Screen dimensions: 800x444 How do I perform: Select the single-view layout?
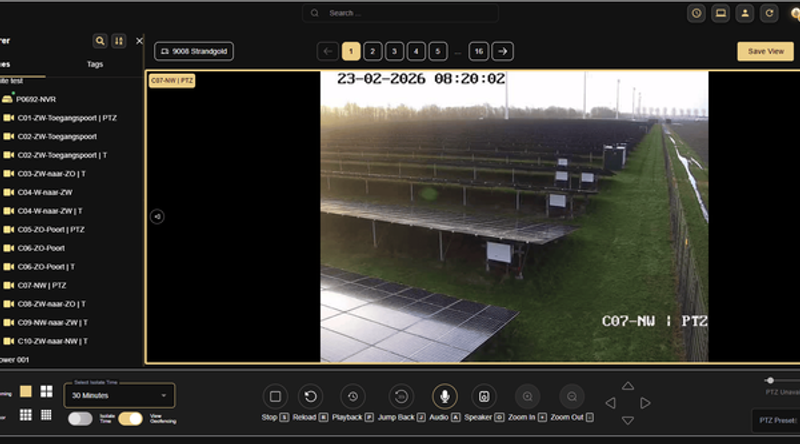26,391
